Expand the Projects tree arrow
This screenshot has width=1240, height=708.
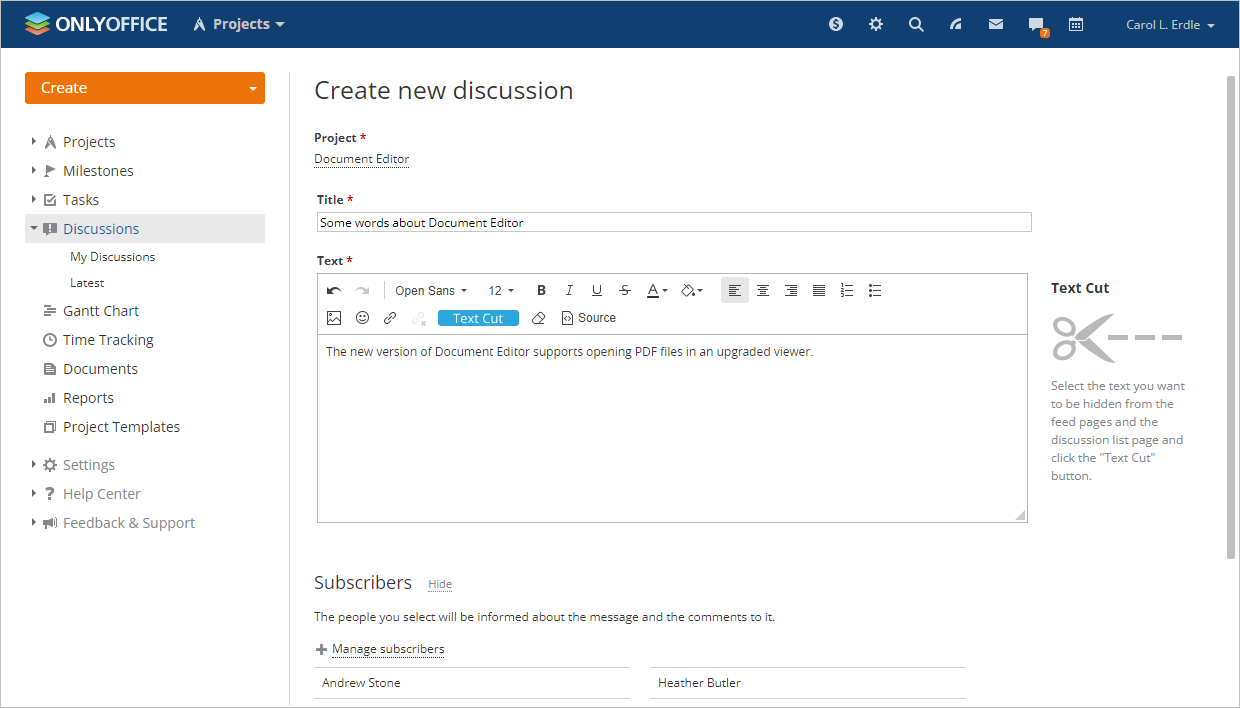coord(33,141)
